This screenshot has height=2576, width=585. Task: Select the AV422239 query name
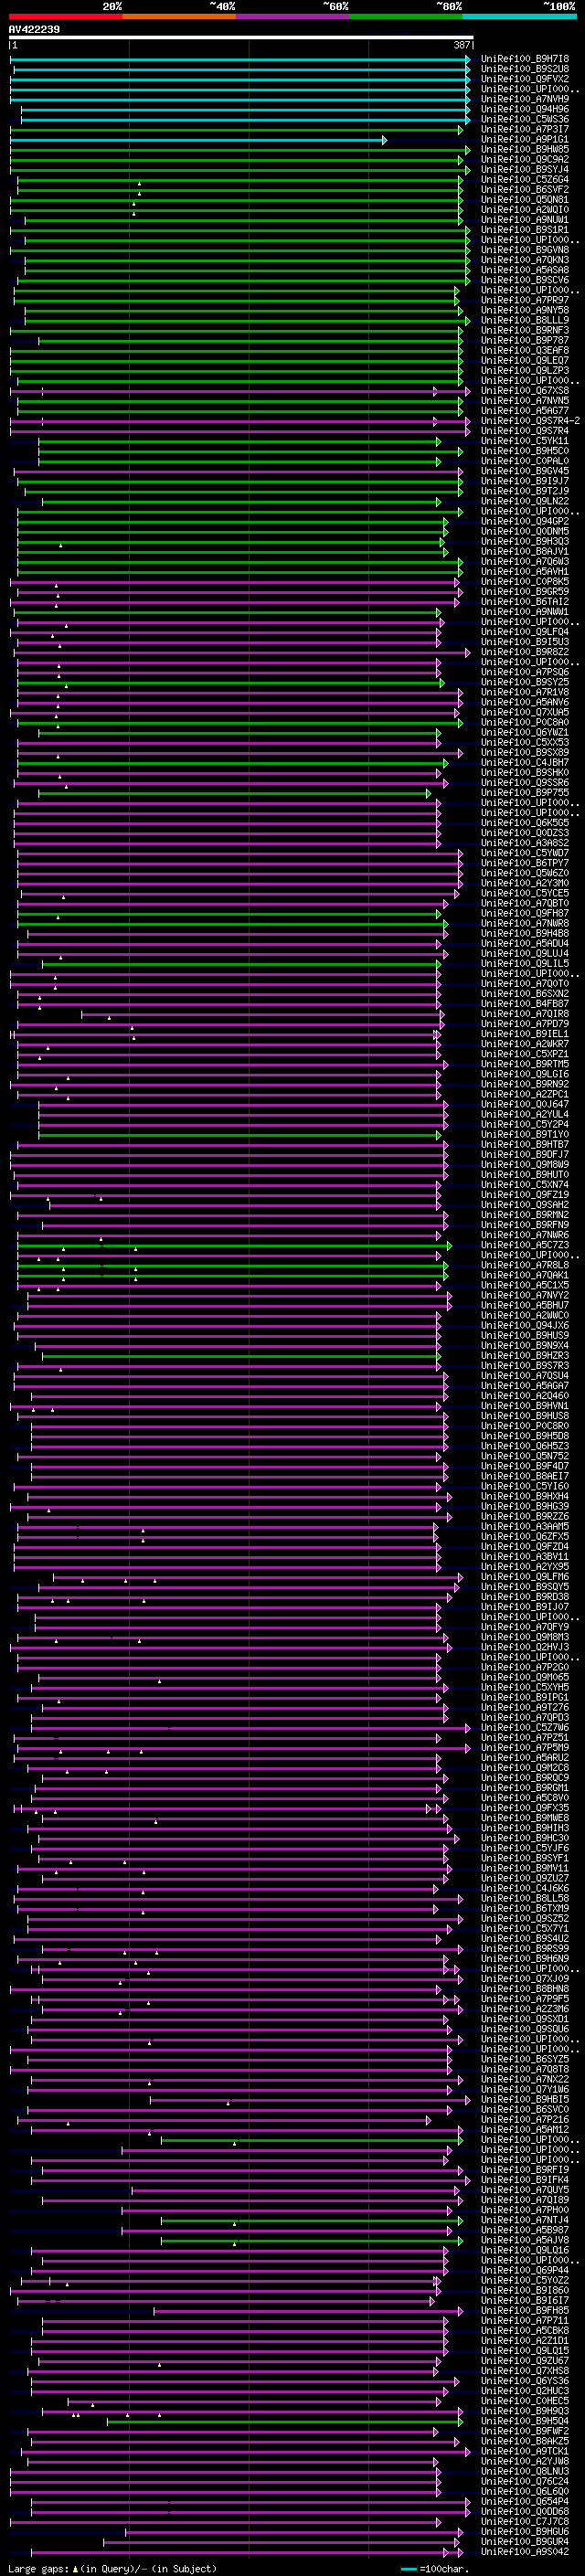coord(34,29)
